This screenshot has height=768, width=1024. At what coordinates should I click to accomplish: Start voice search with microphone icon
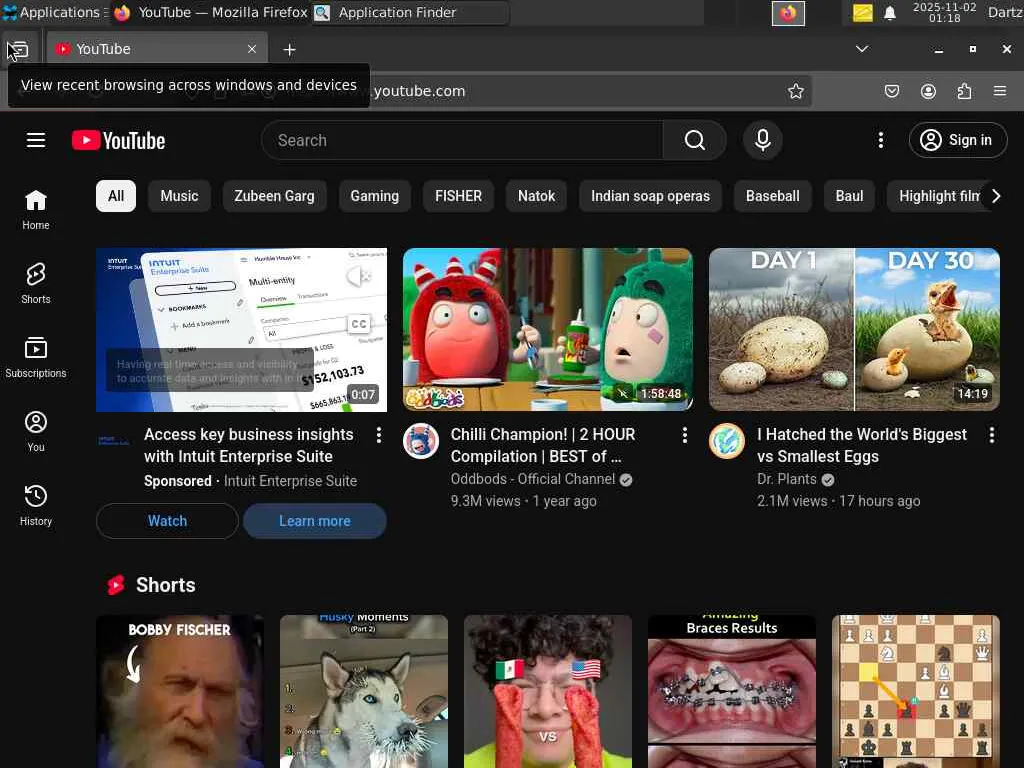coord(762,140)
